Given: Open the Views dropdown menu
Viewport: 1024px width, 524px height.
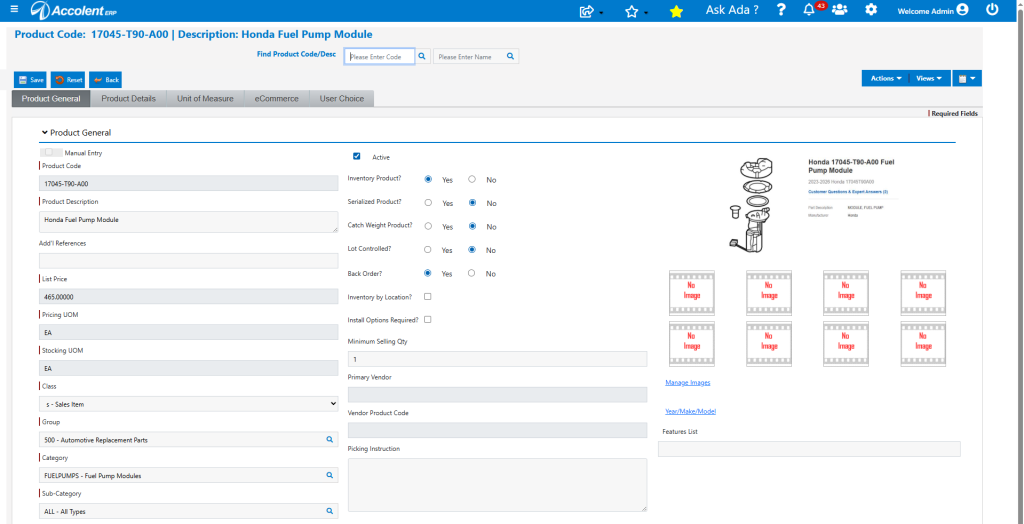Looking at the screenshot, I should [929, 78].
